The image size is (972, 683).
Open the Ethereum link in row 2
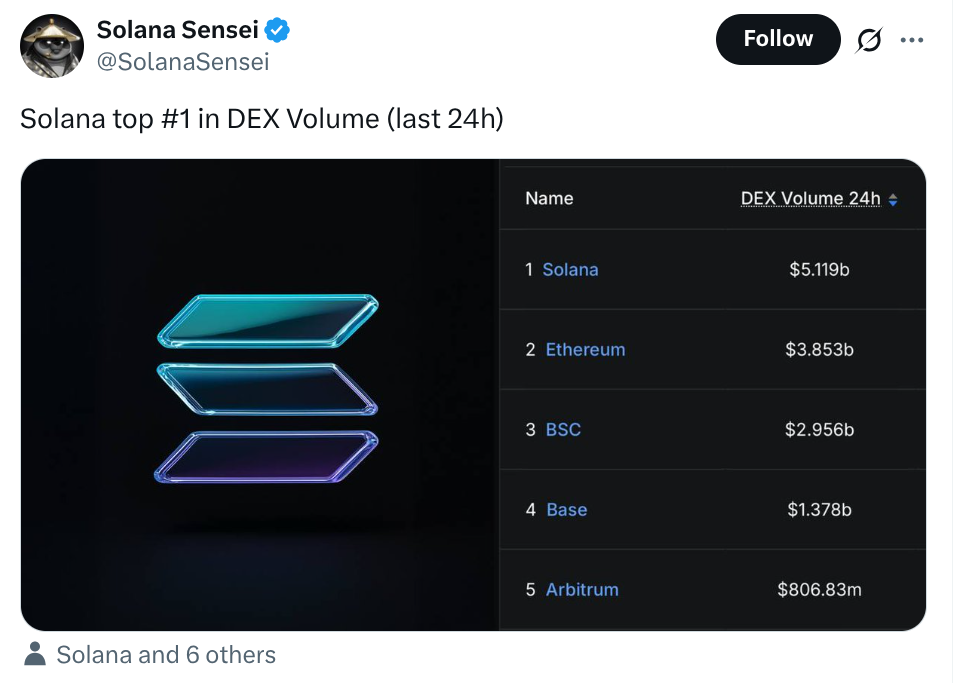pos(585,349)
